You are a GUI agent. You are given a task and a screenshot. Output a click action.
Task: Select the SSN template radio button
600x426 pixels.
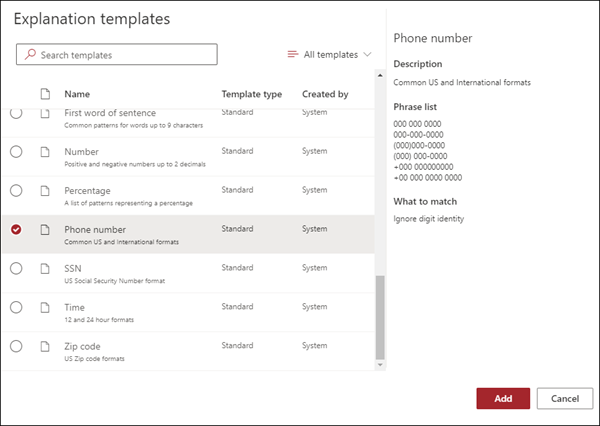click(x=16, y=268)
